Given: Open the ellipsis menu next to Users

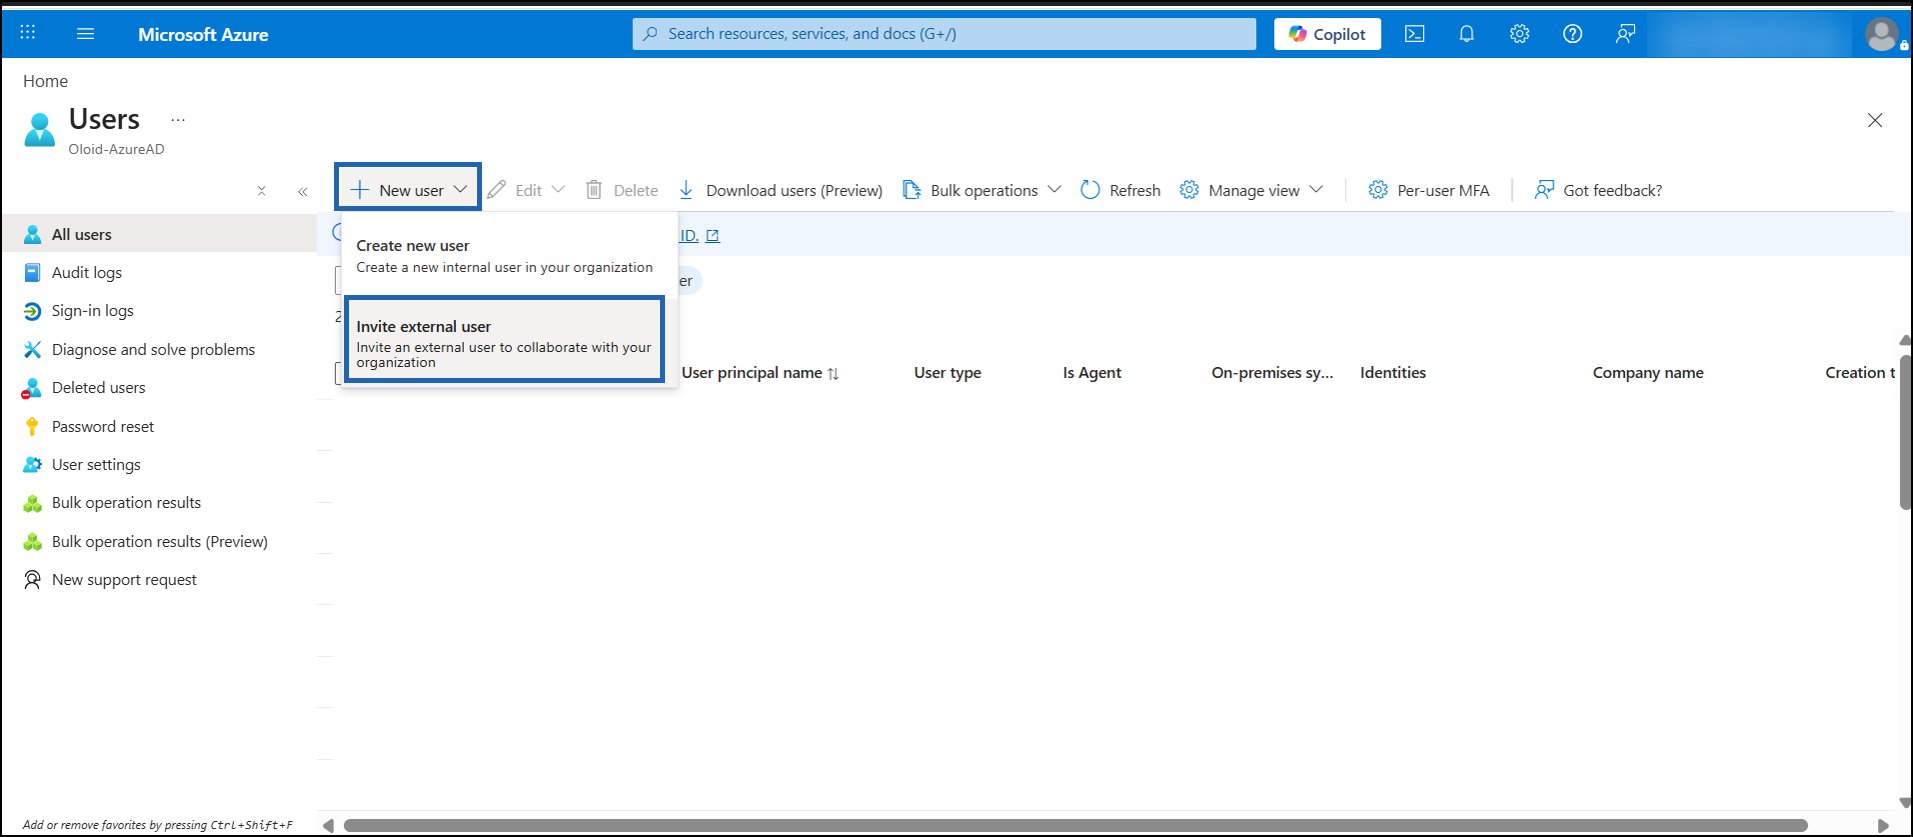Looking at the screenshot, I should click(x=178, y=120).
